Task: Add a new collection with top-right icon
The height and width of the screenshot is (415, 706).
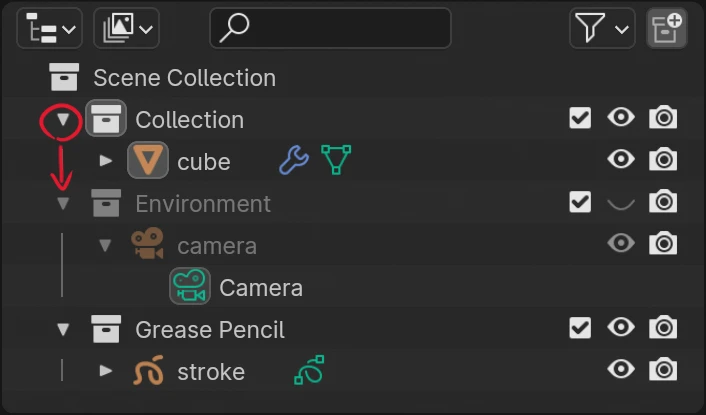Action: (667, 28)
